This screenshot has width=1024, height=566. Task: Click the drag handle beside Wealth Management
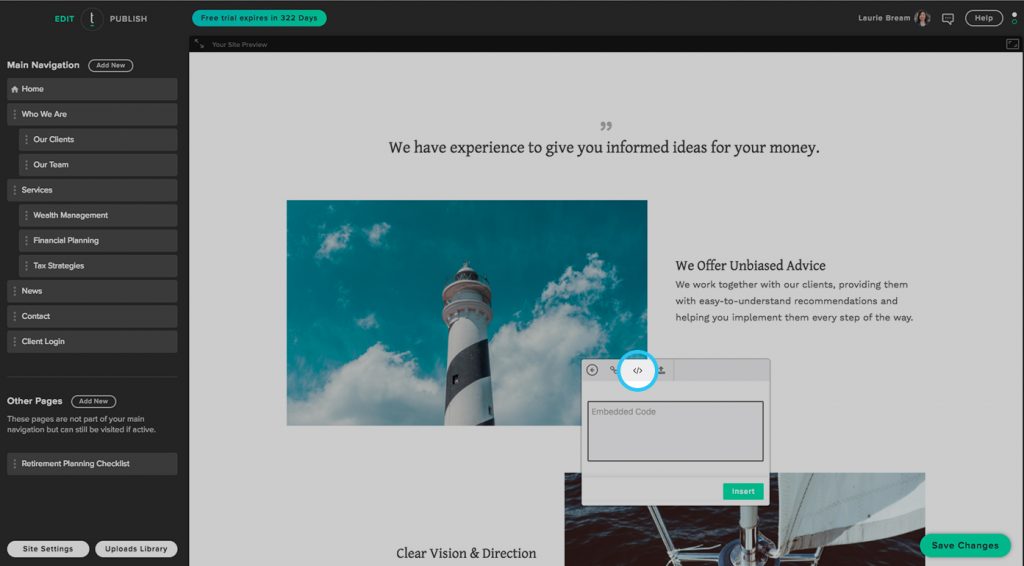26,215
